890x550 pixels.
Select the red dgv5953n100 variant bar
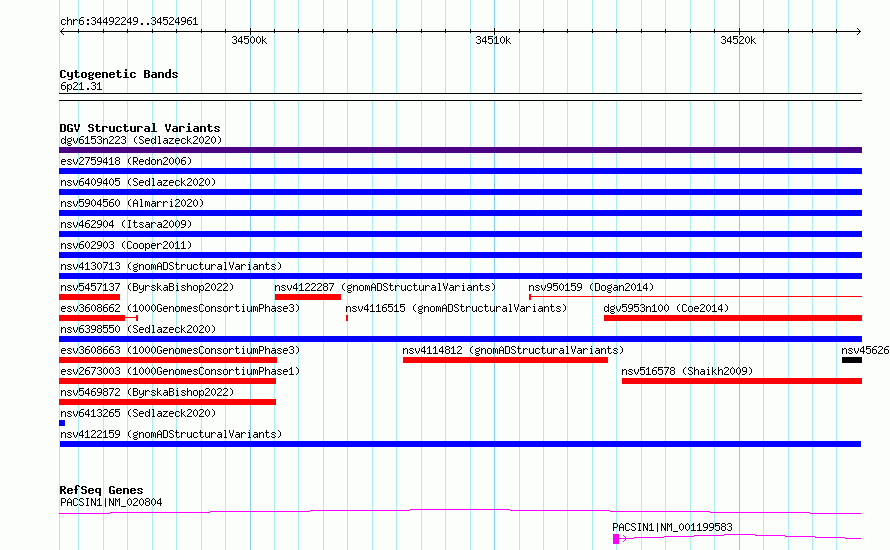(x=733, y=318)
